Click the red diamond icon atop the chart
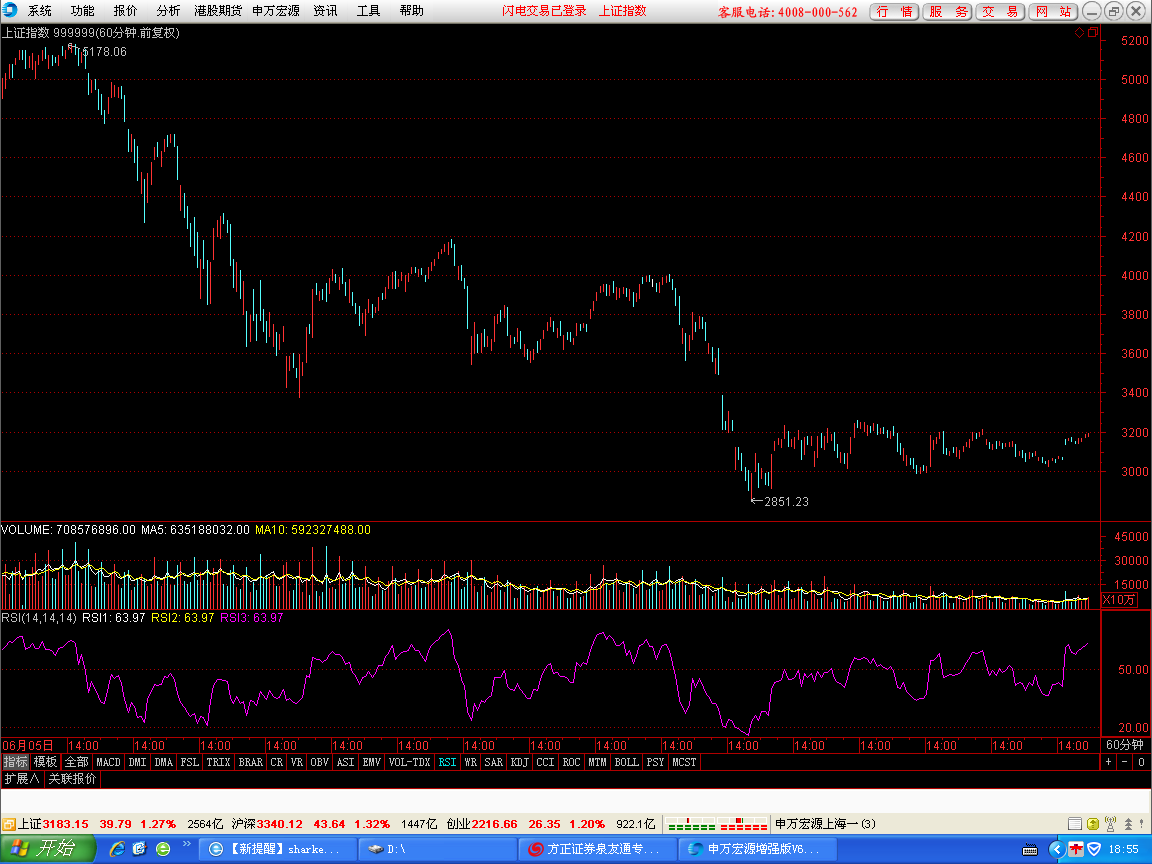 [1079, 32]
